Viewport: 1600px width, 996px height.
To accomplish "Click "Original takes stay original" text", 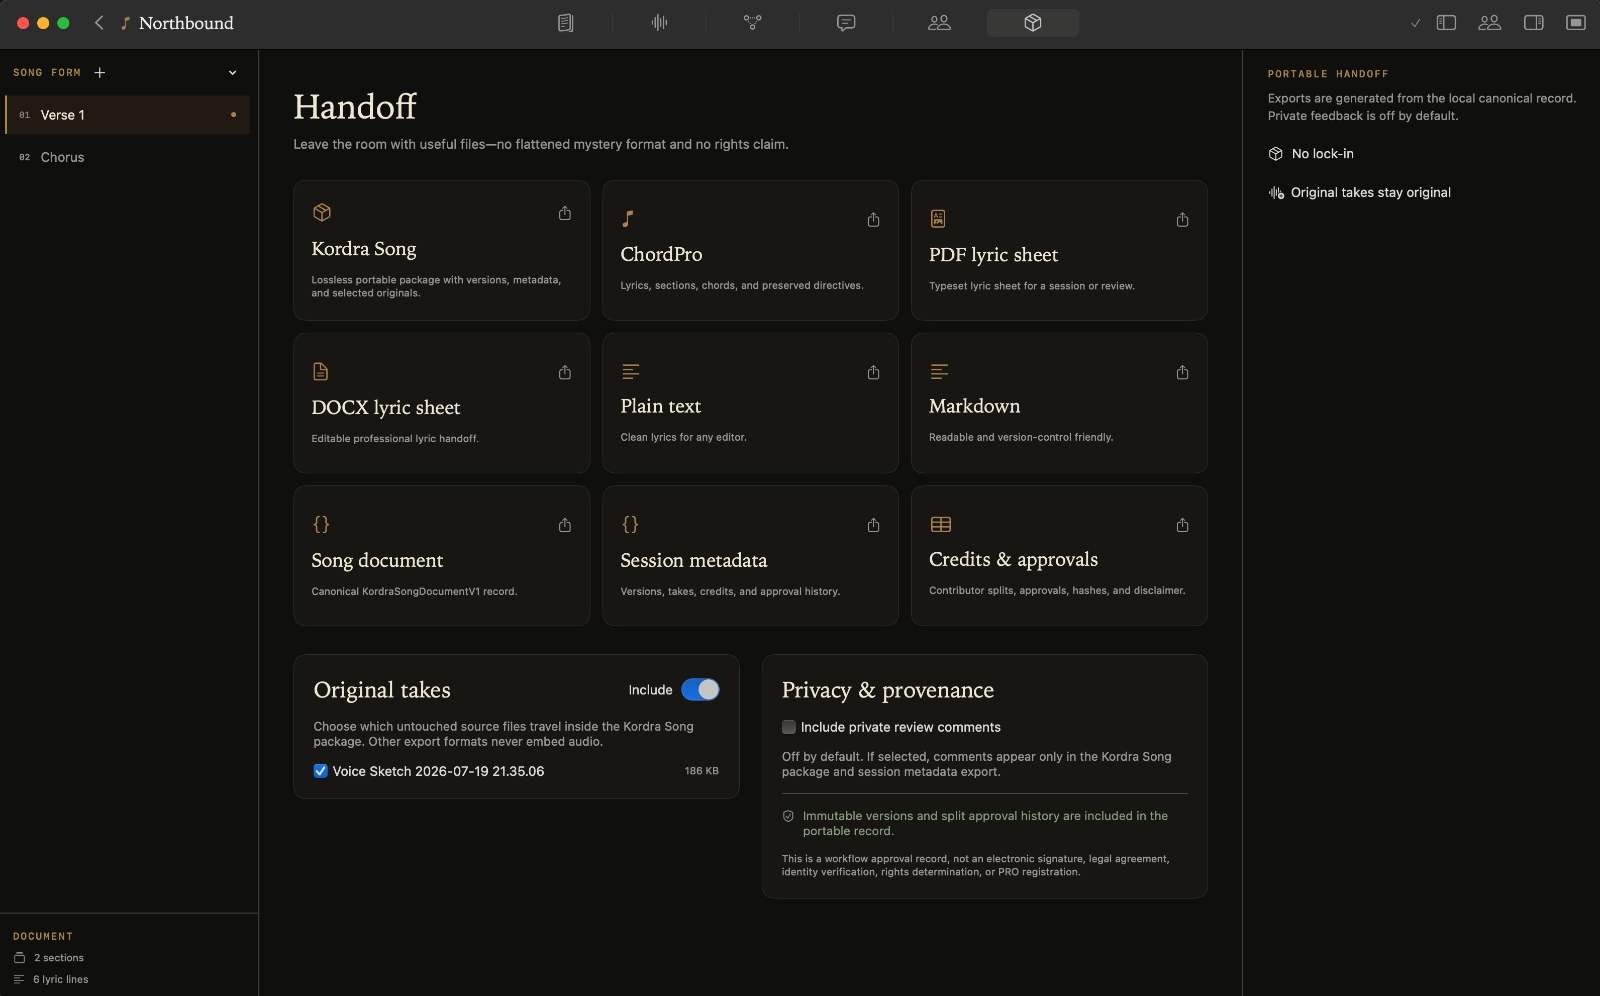I will 1371,193.
